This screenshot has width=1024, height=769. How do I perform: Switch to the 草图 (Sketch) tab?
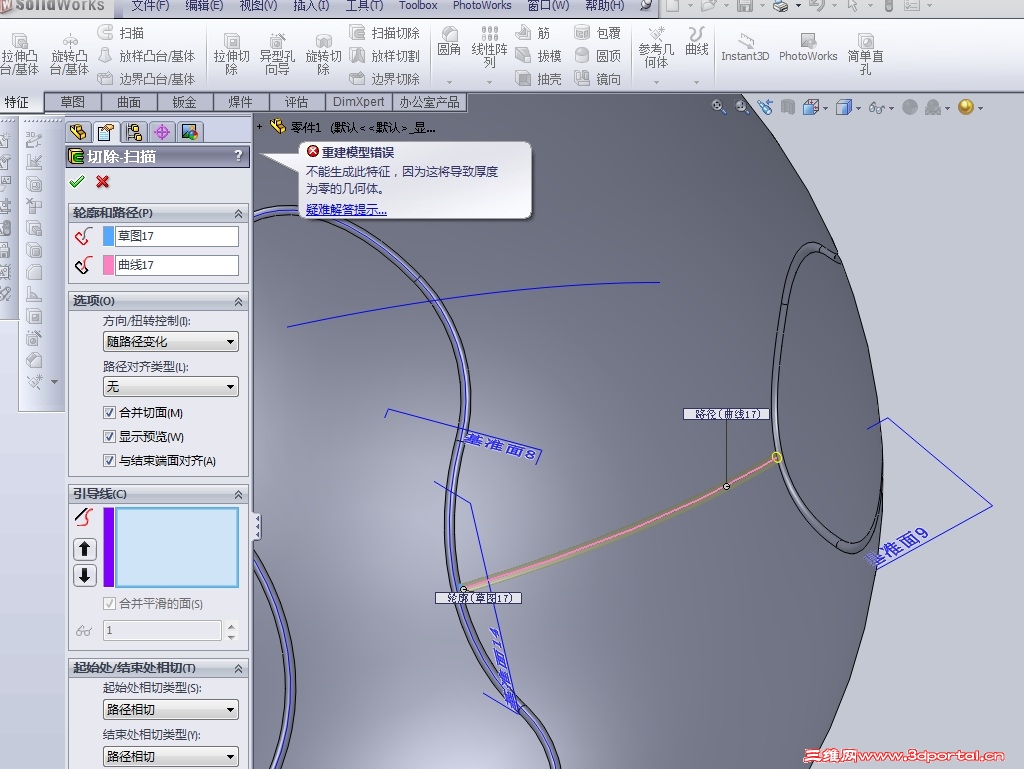73,102
